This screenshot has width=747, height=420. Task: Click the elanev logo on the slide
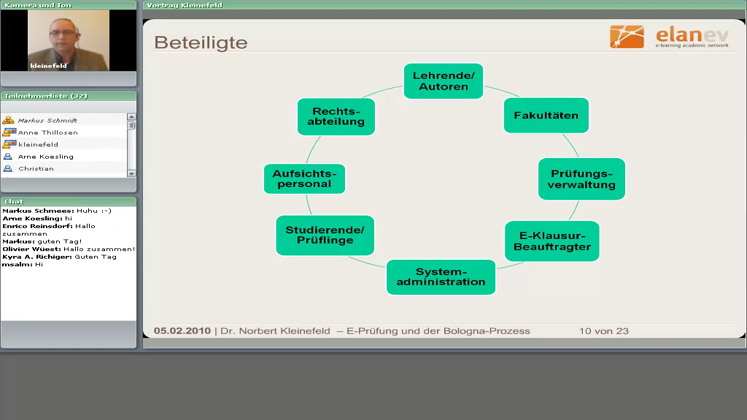(x=669, y=37)
